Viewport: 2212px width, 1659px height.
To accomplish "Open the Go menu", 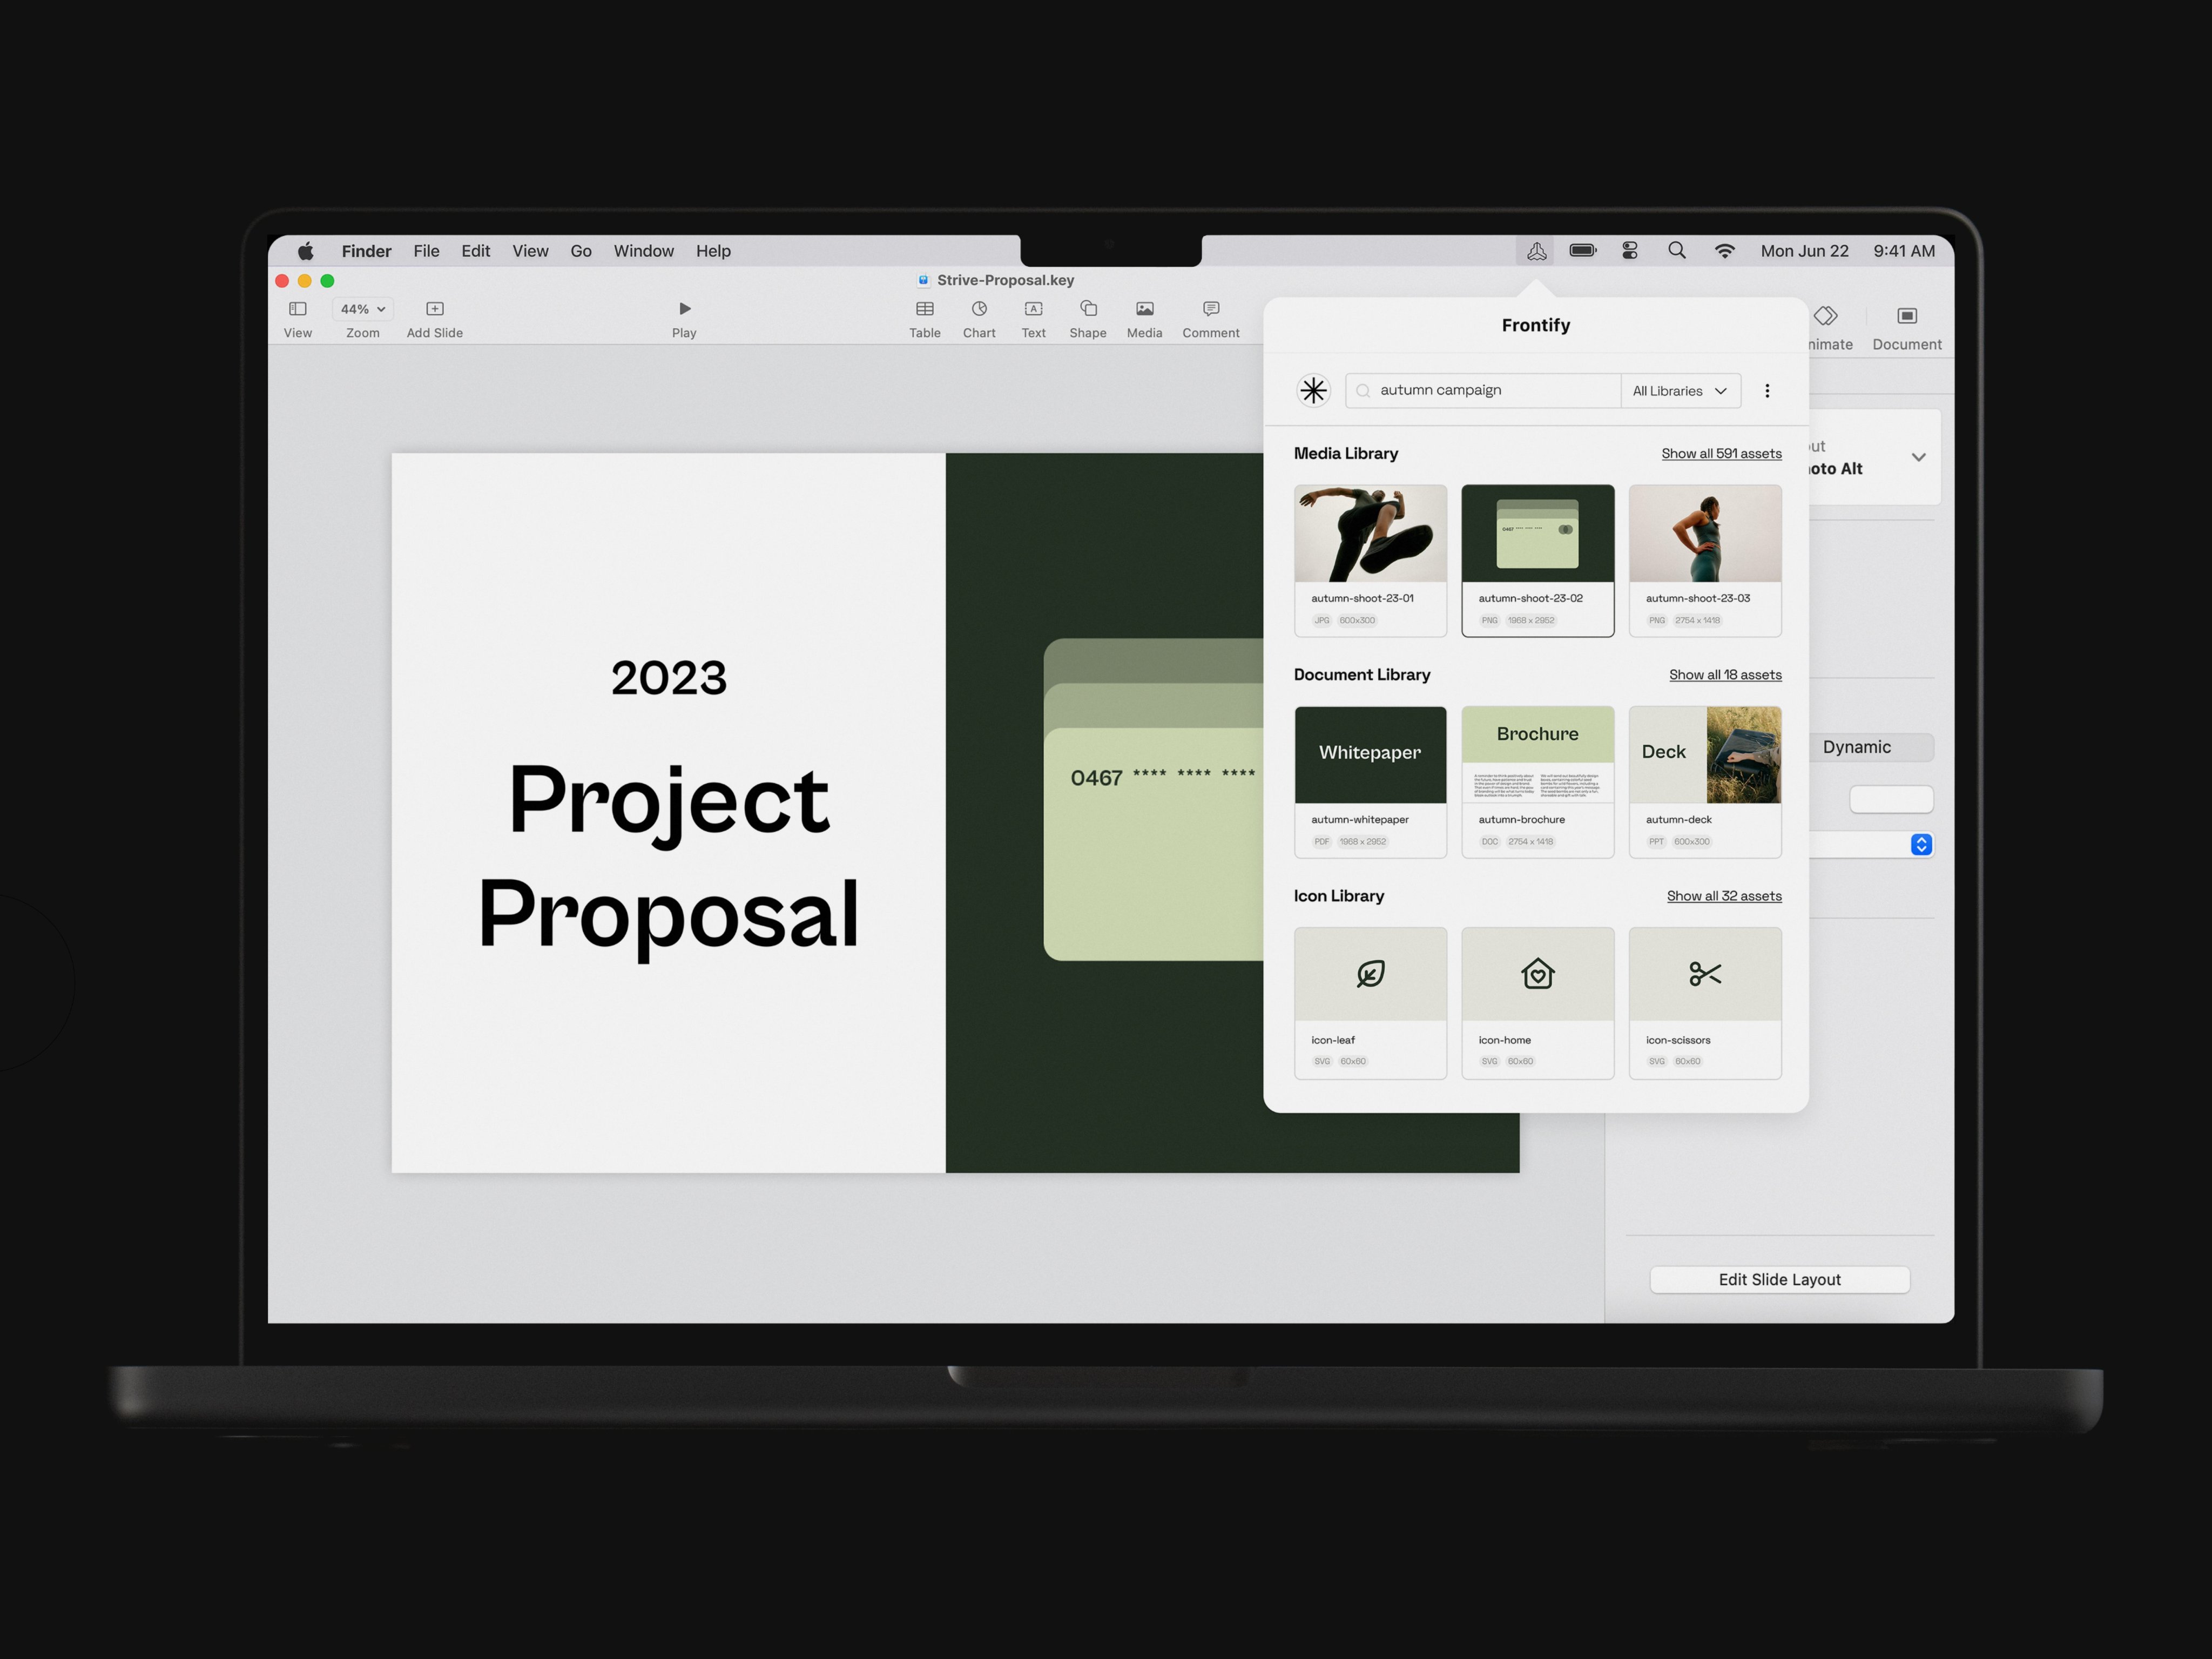I will [581, 251].
